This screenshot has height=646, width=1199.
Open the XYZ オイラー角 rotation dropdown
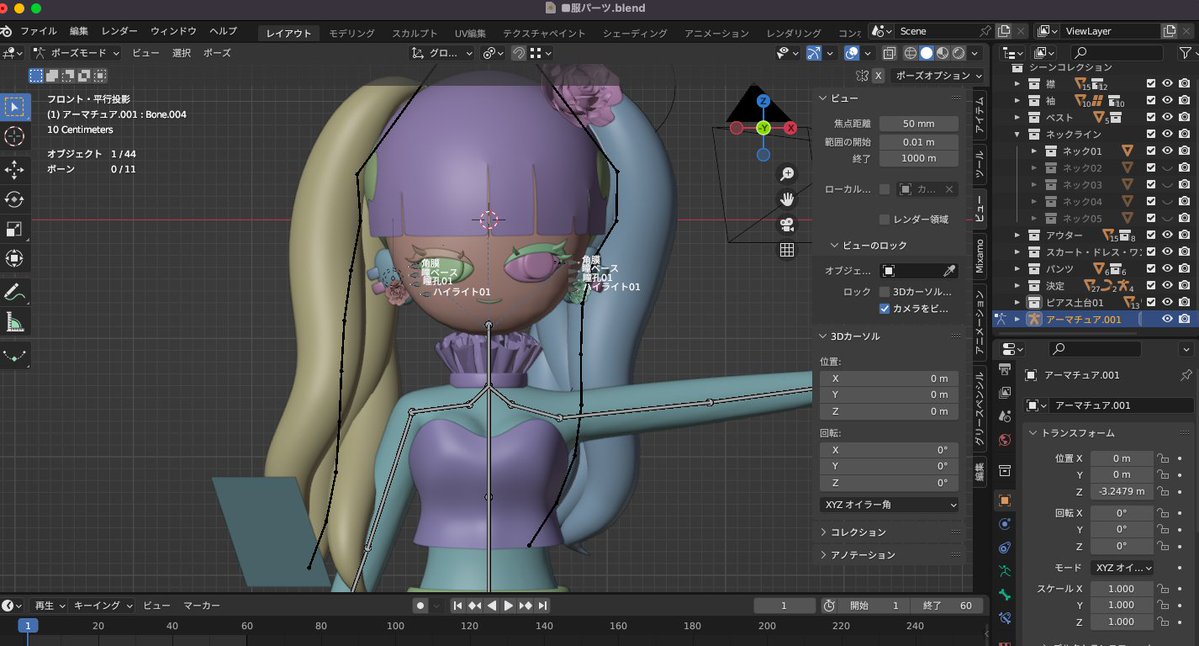[x=889, y=505]
